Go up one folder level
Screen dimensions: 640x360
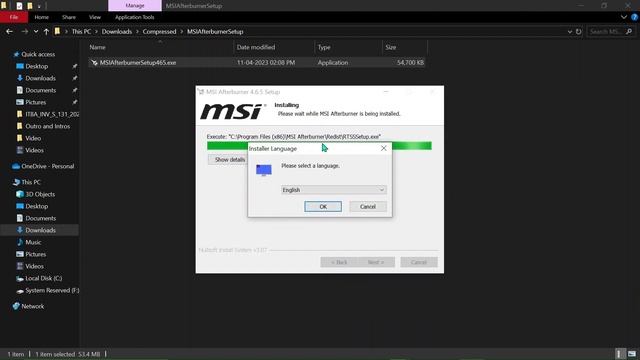click(46, 31)
